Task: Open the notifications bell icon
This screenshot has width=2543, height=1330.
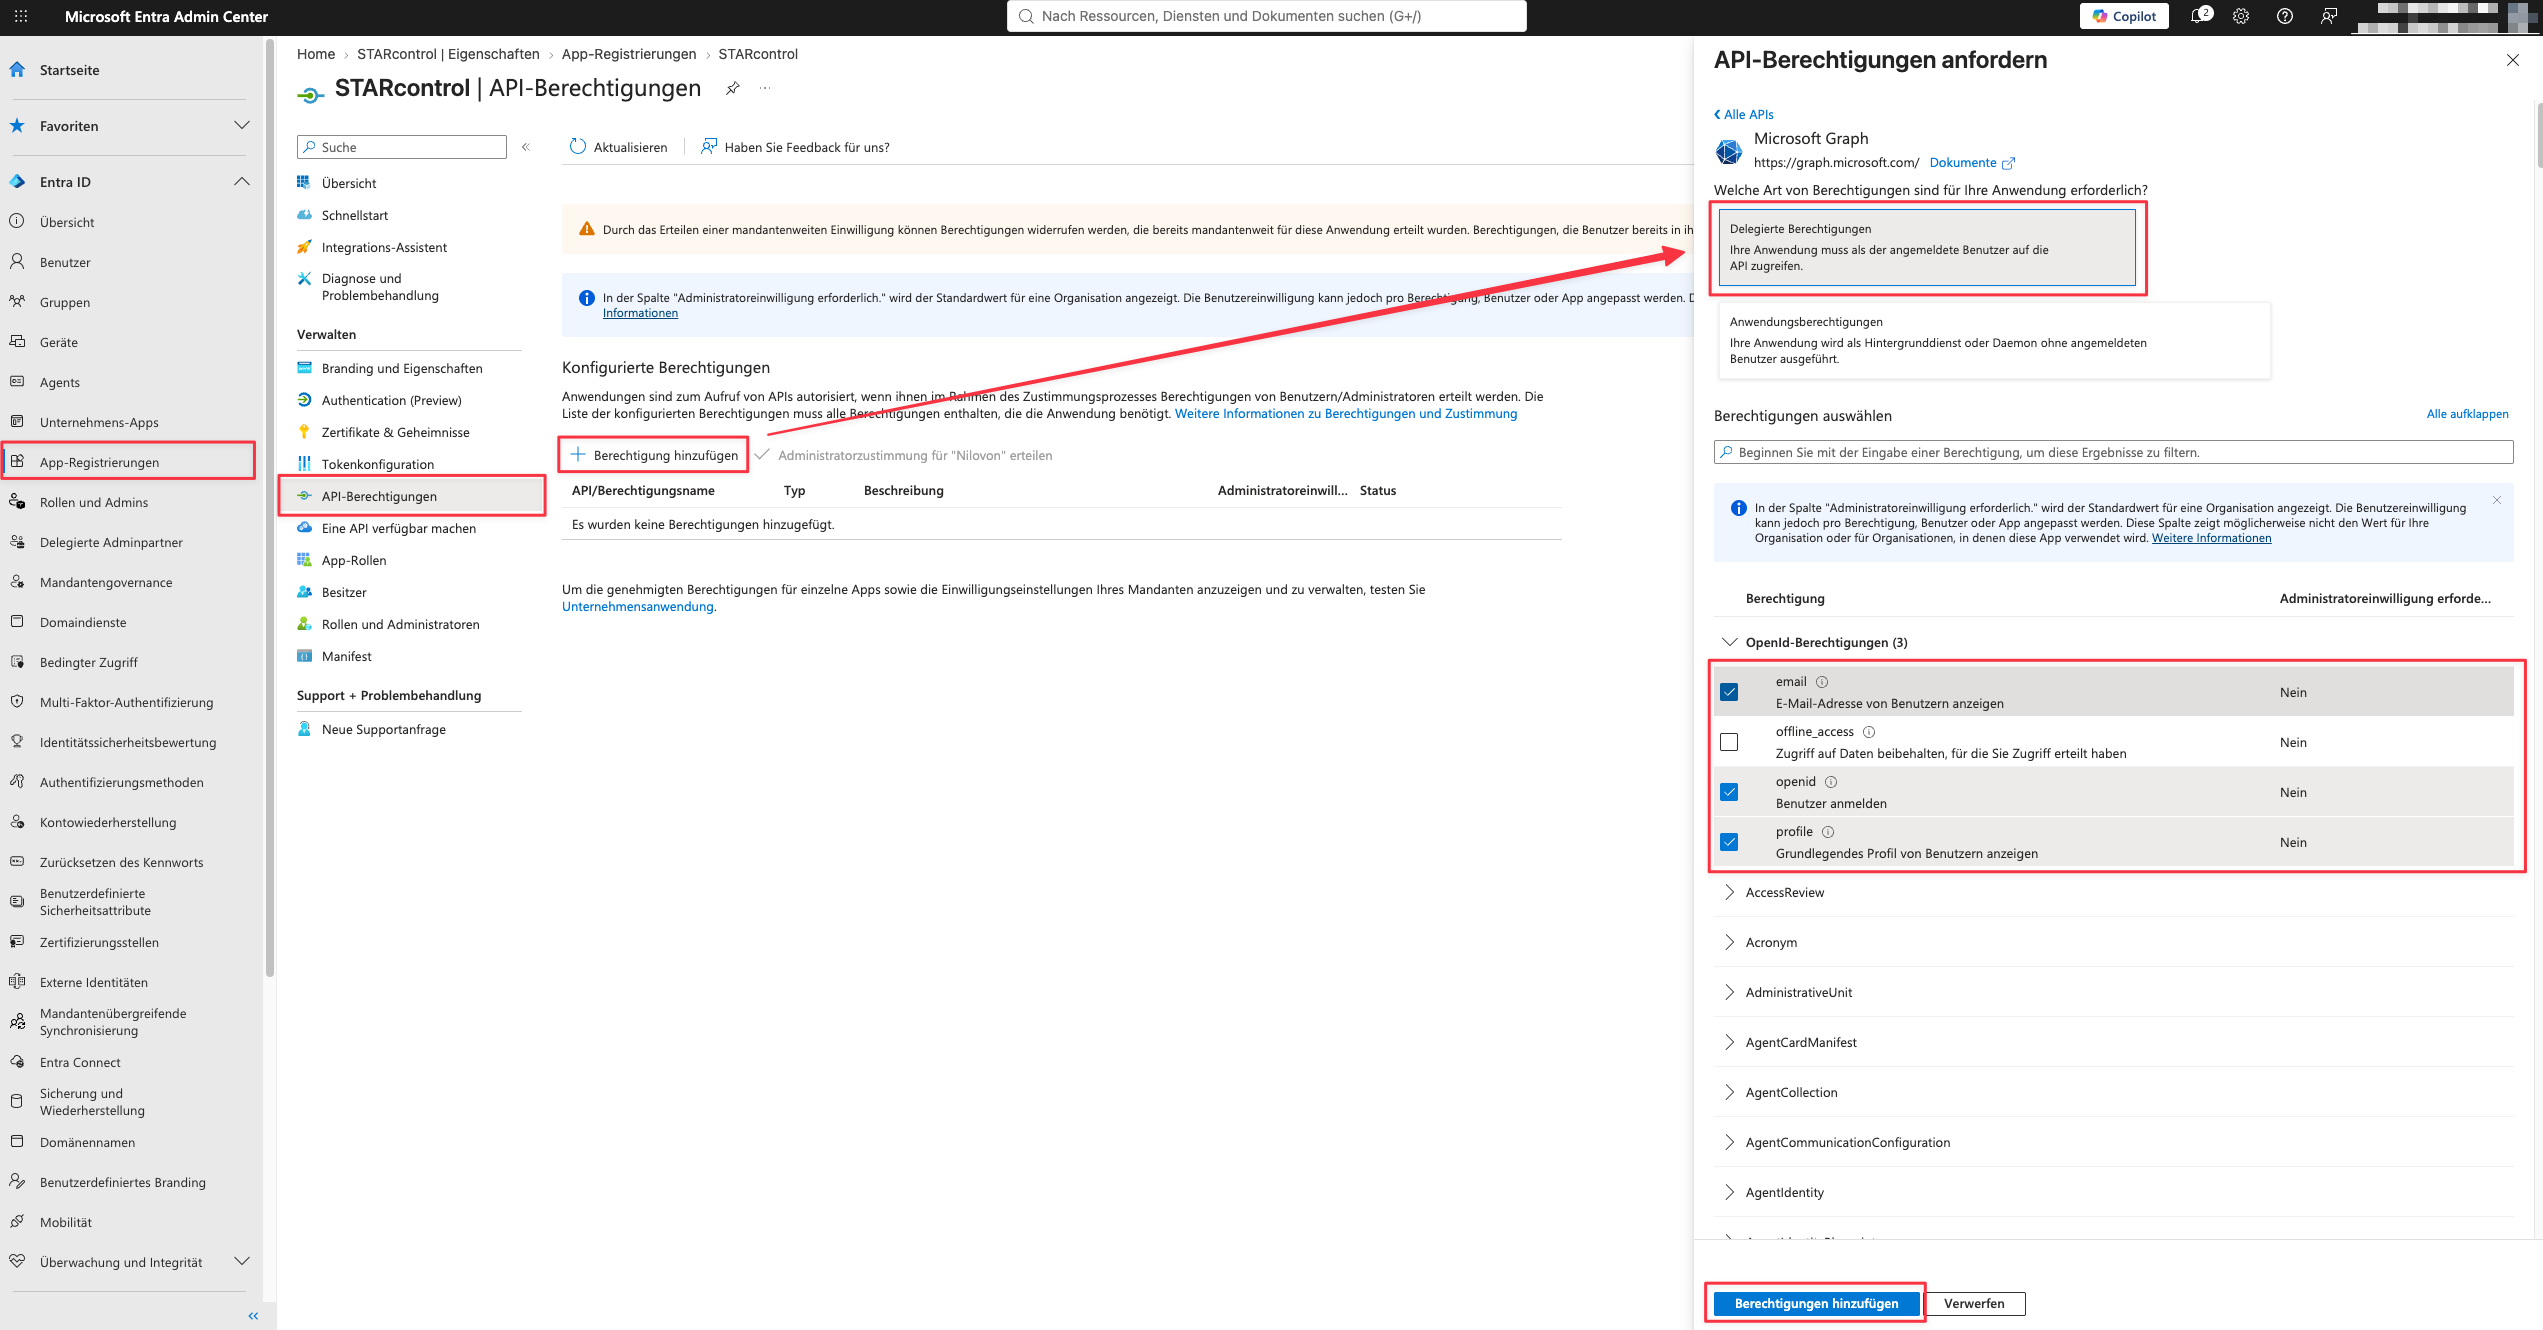Action: tap(2199, 16)
